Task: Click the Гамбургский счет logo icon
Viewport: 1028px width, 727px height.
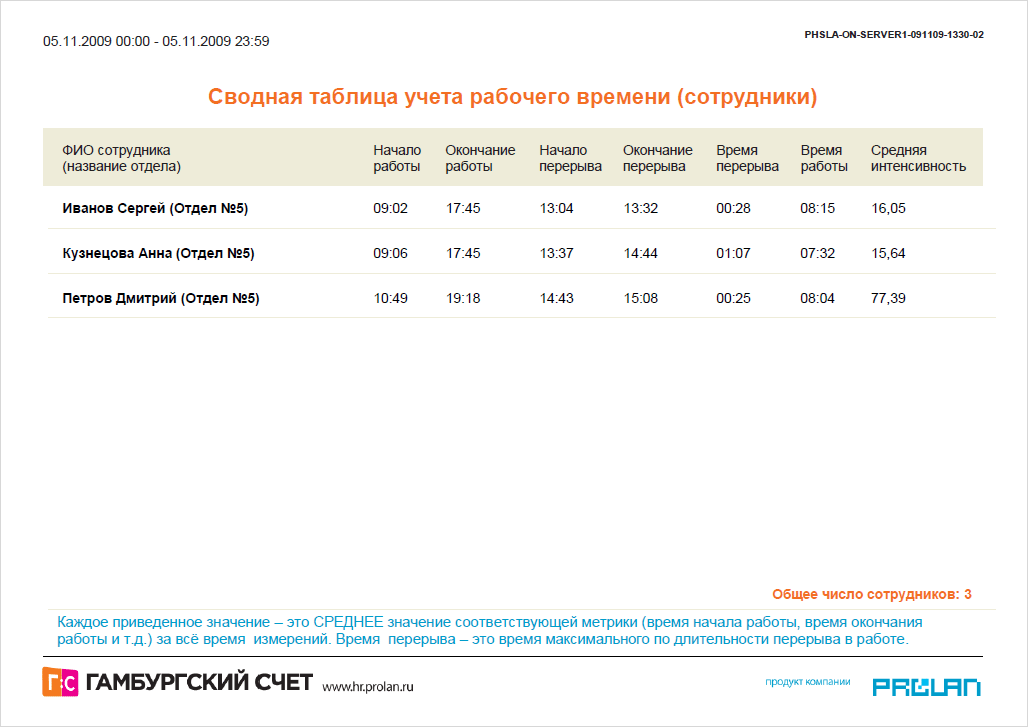Action: click(x=60, y=682)
